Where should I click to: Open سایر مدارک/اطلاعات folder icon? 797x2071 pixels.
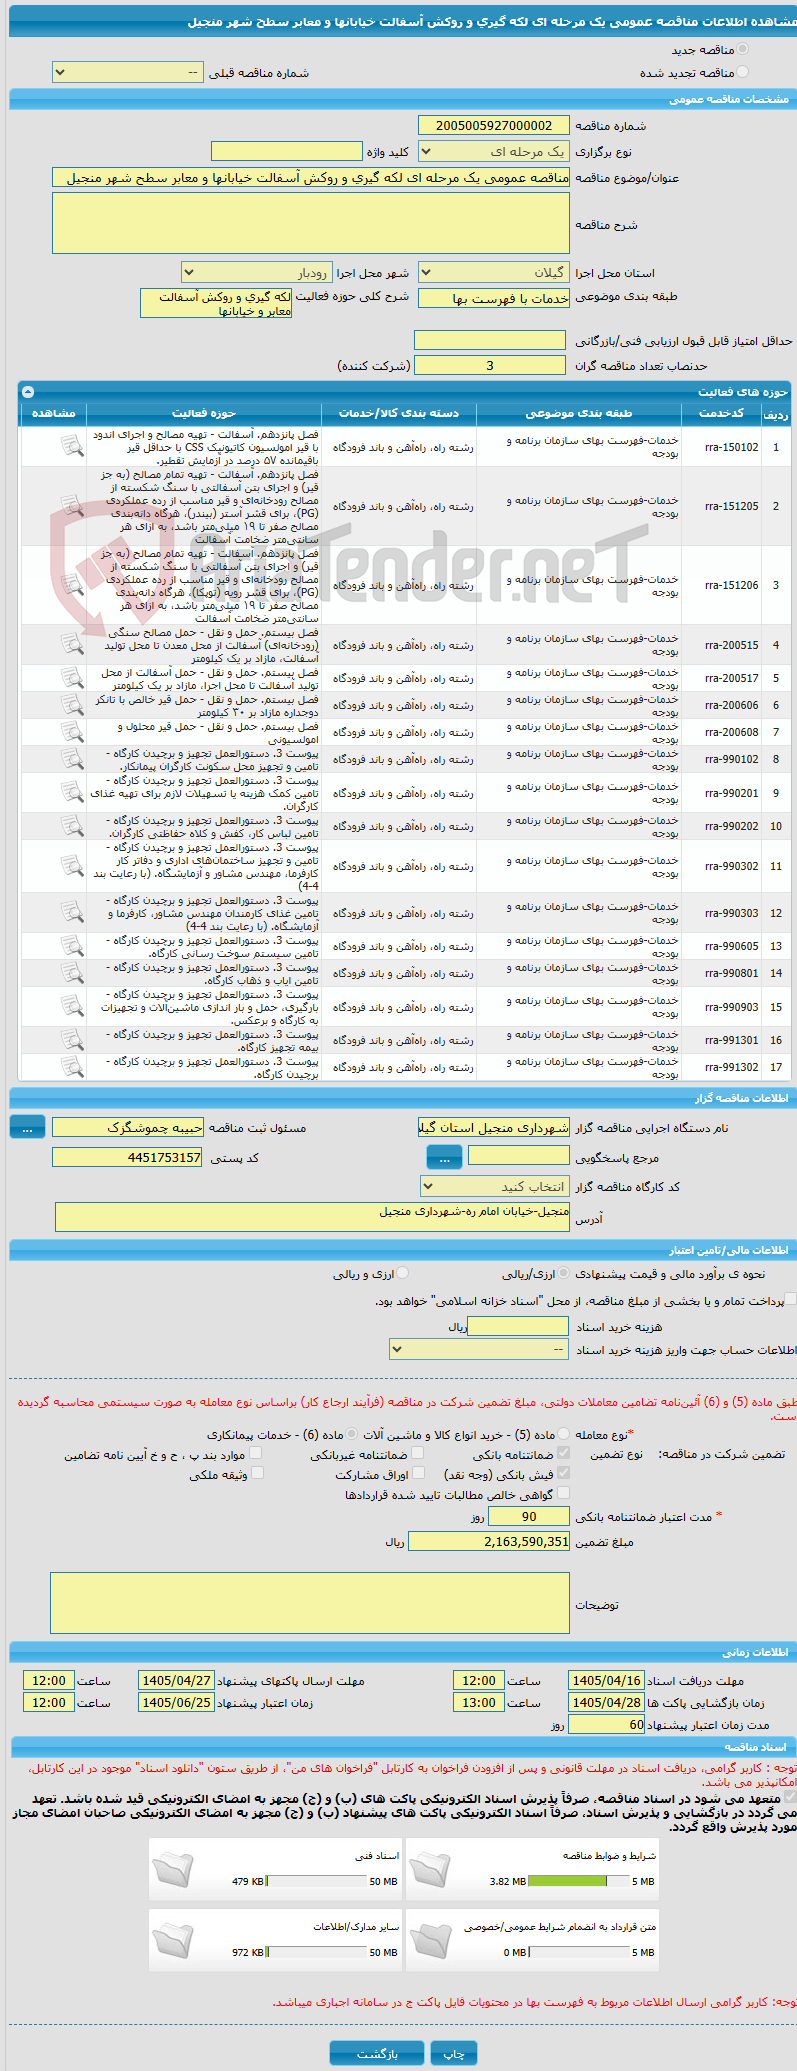(x=174, y=1938)
